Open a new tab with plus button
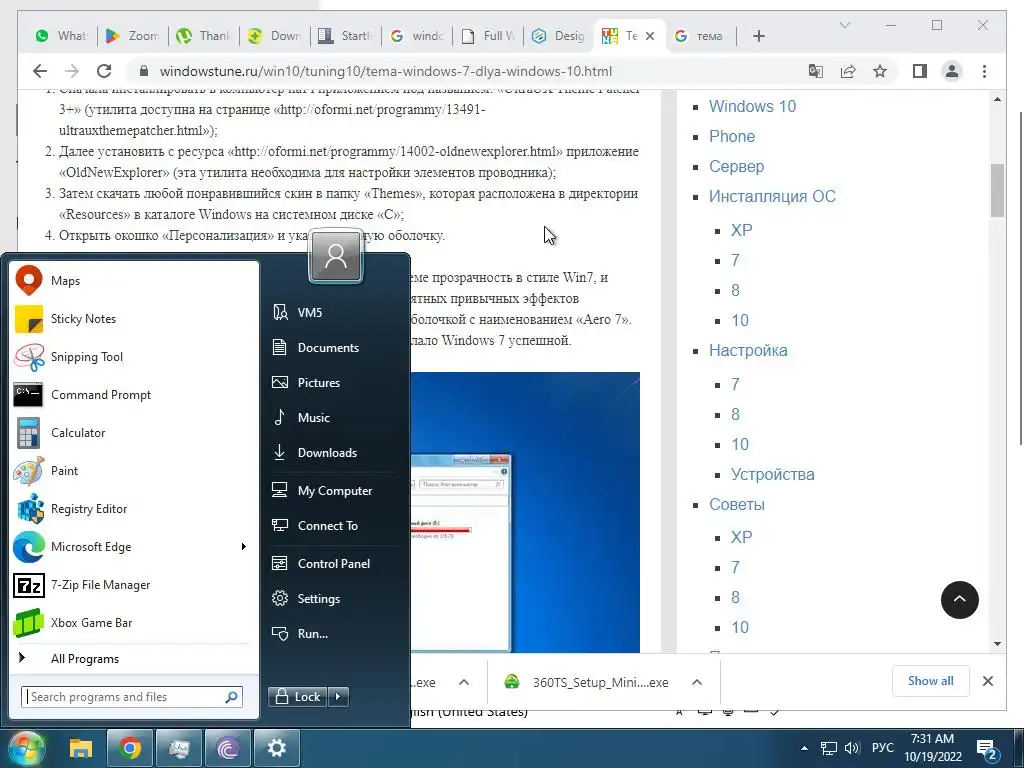This screenshot has width=1024, height=768. [x=758, y=36]
